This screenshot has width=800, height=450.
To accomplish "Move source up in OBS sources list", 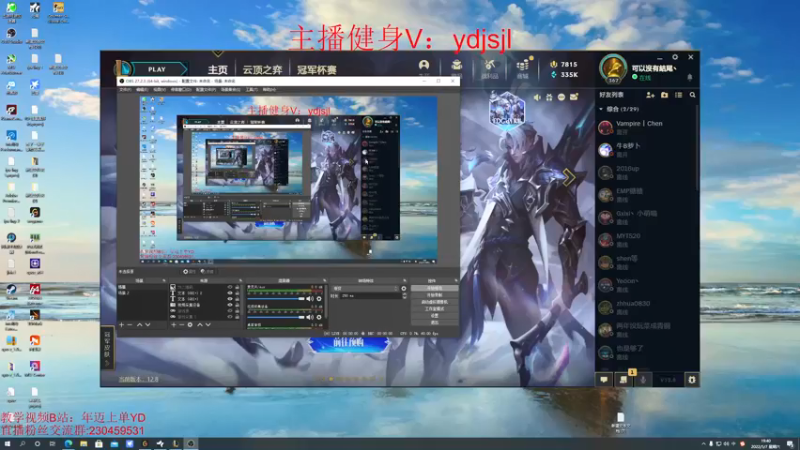I will [x=199, y=325].
